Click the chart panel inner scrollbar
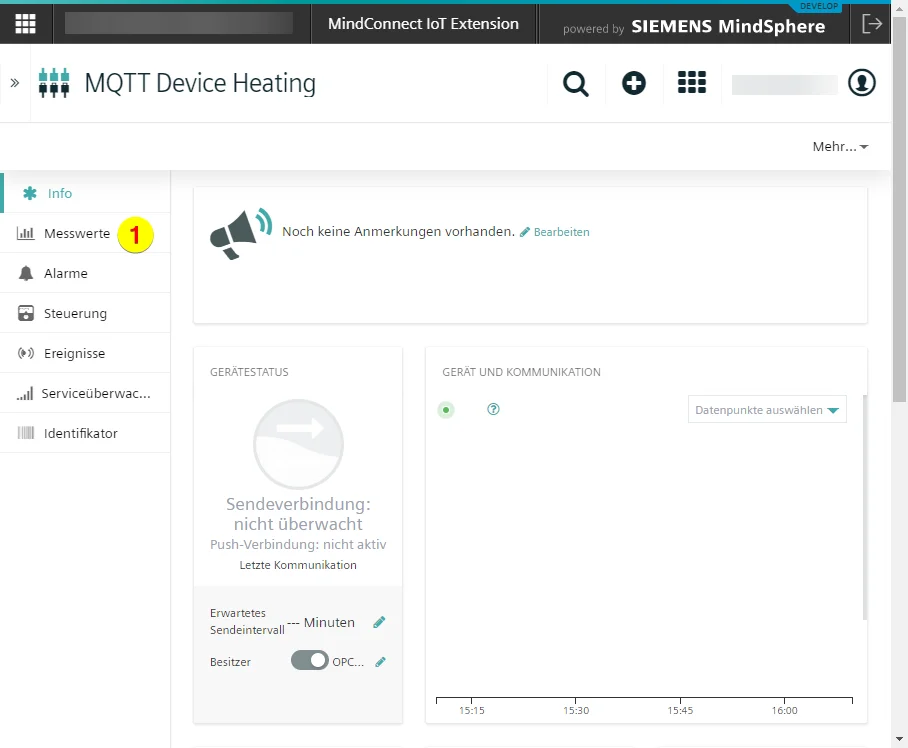Viewport: 908px width, 748px height. click(x=865, y=507)
